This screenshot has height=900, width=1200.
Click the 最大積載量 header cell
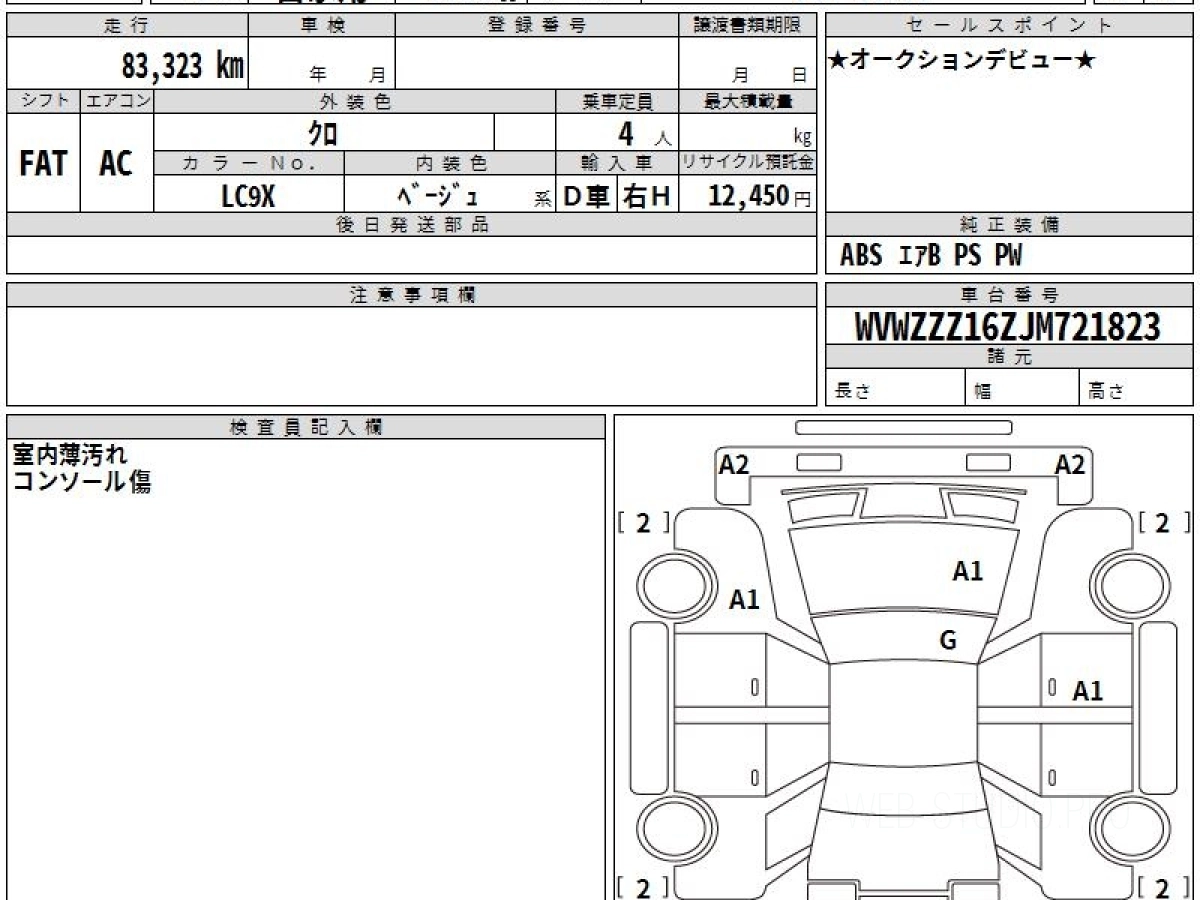click(x=747, y=101)
